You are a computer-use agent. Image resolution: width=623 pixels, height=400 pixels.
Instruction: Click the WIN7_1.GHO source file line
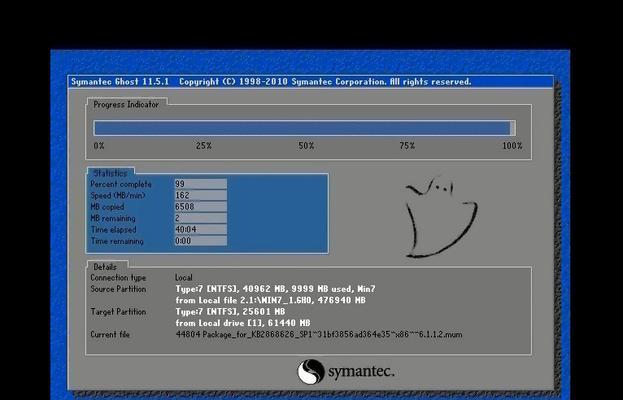[x=271, y=300]
